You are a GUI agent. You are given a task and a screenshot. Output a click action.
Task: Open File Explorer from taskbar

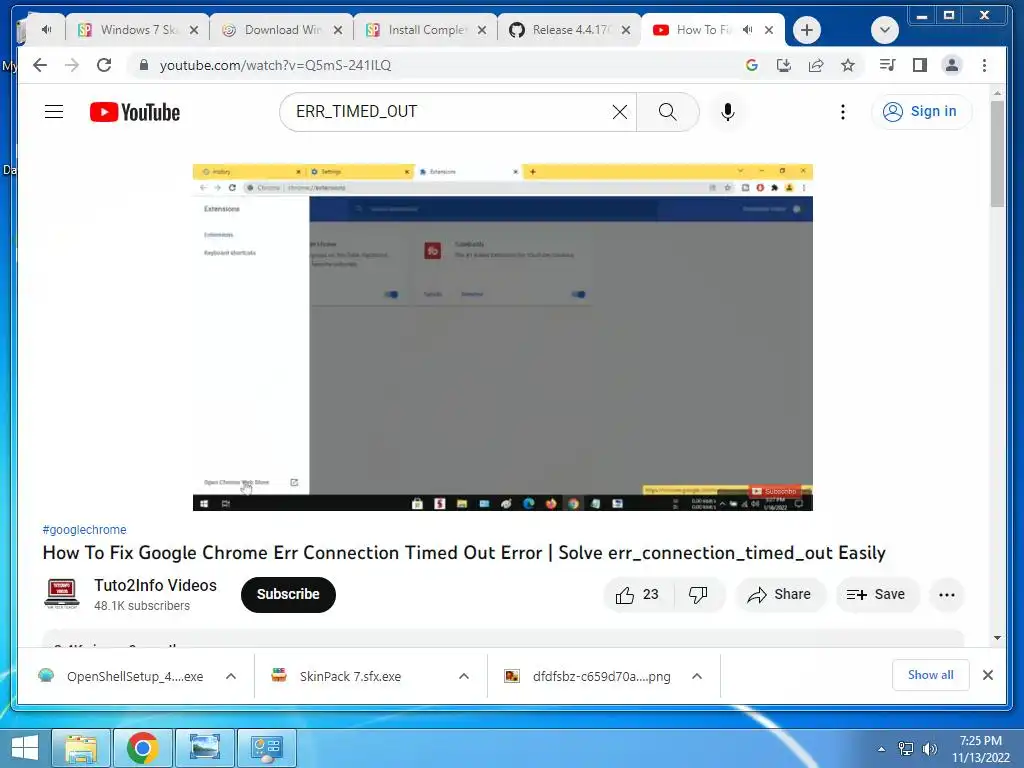(82, 748)
